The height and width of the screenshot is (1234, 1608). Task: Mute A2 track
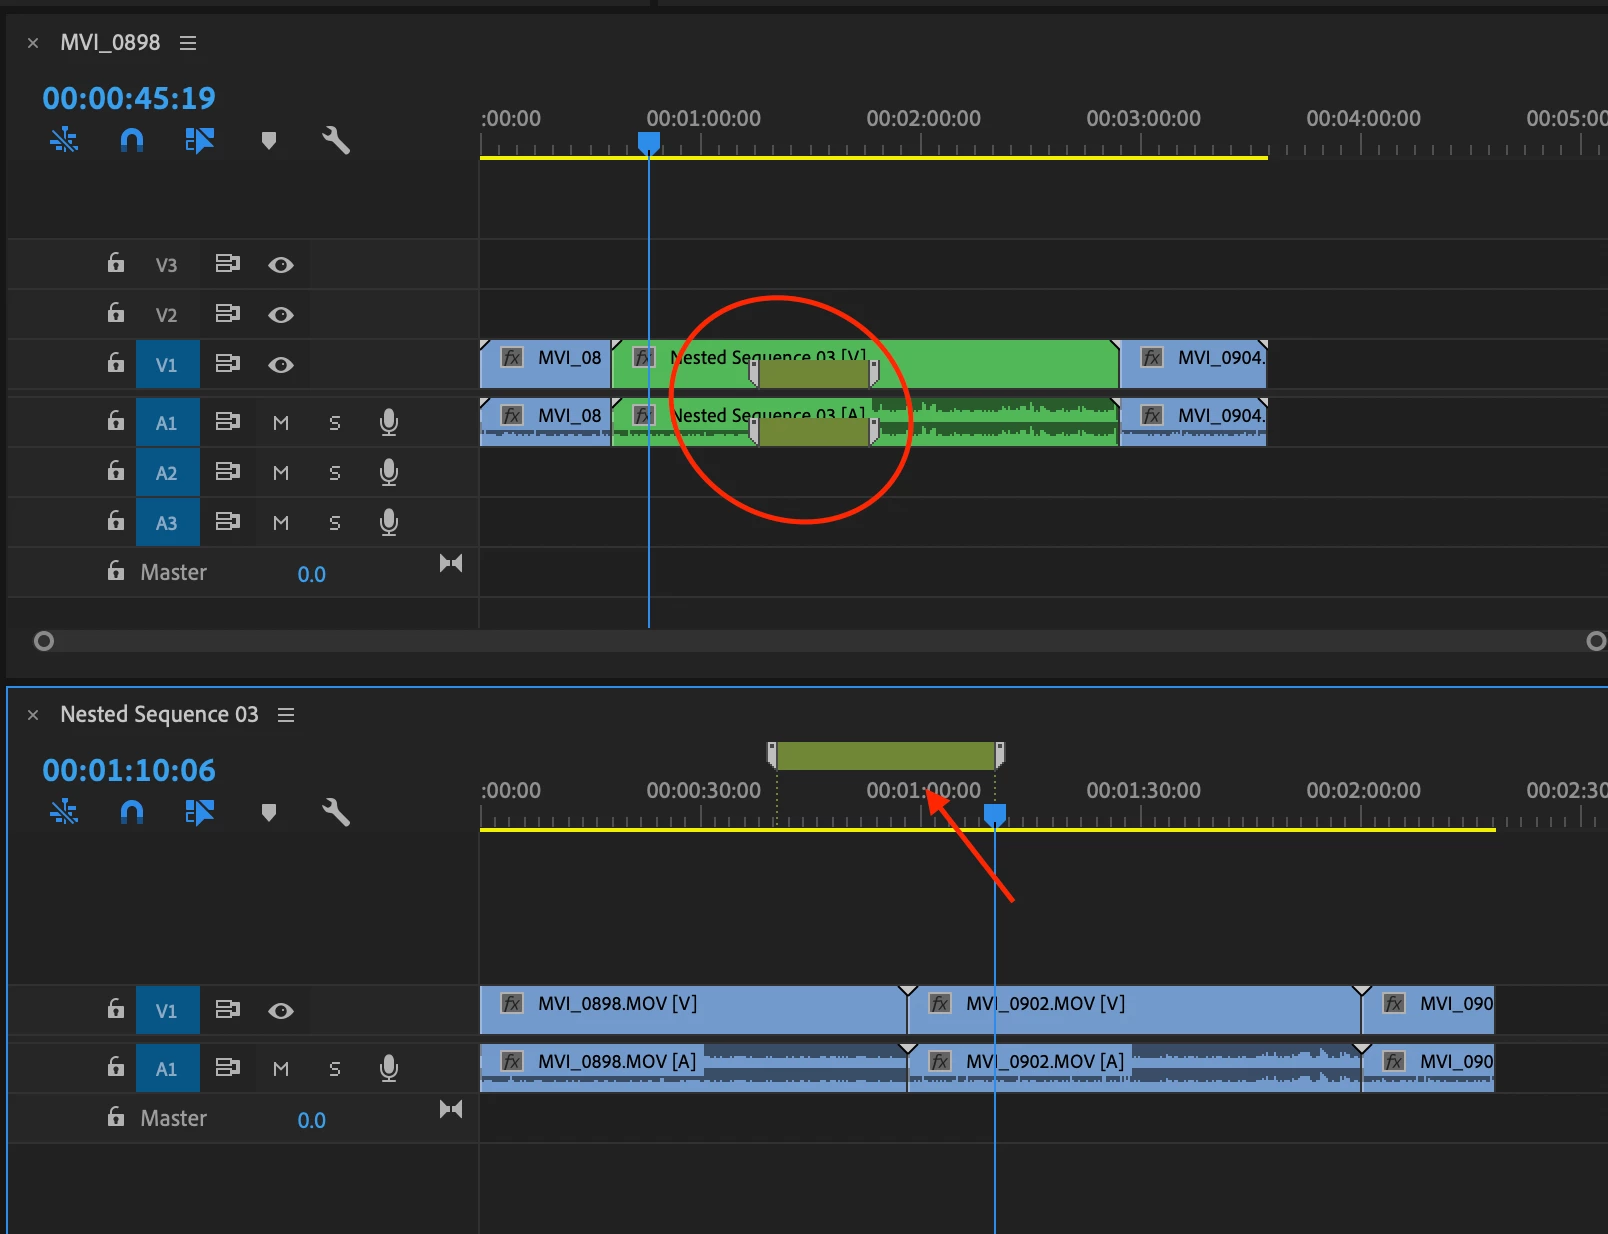coord(281,473)
